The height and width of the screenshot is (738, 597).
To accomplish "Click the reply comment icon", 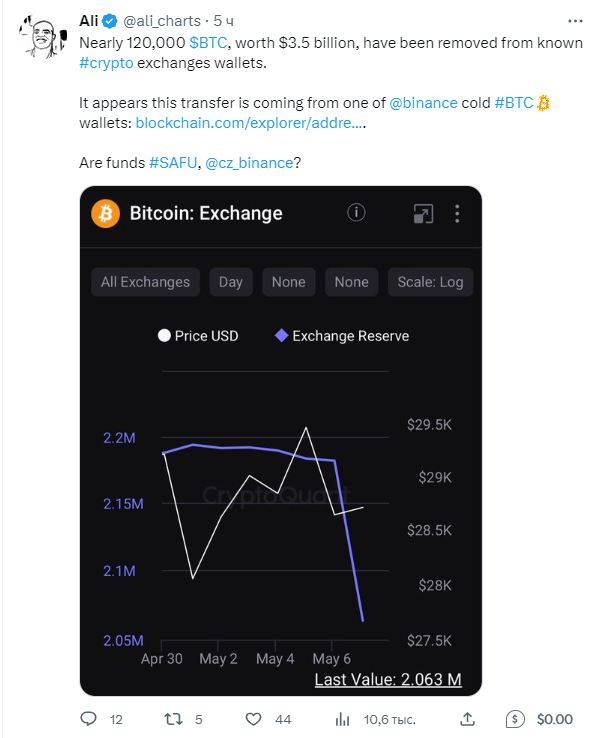I will click(89, 719).
